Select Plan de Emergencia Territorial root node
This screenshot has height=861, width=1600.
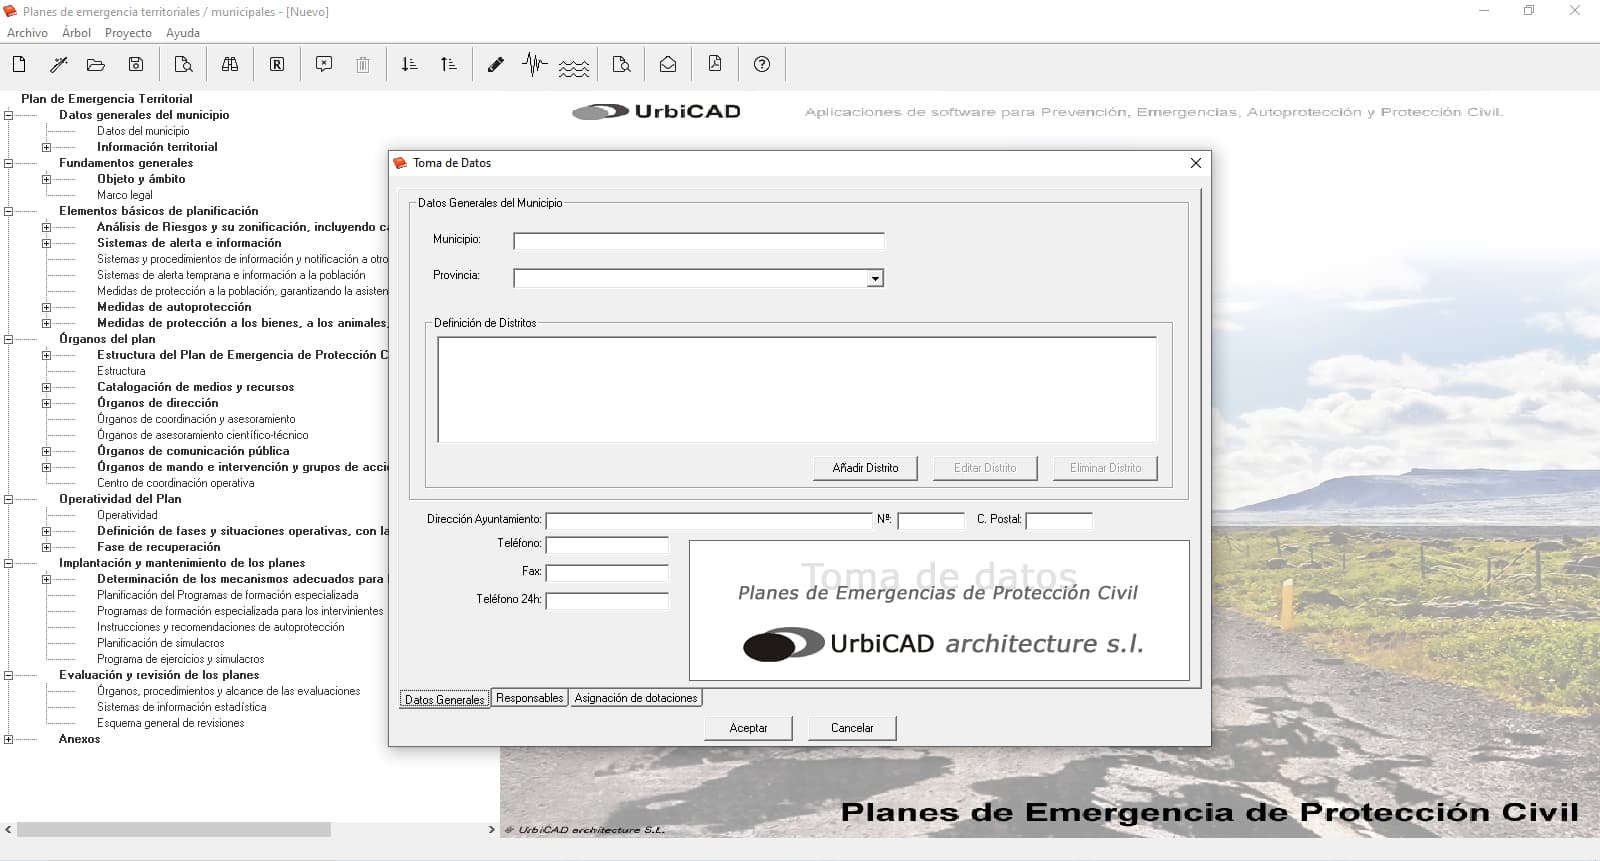point(107,99)
